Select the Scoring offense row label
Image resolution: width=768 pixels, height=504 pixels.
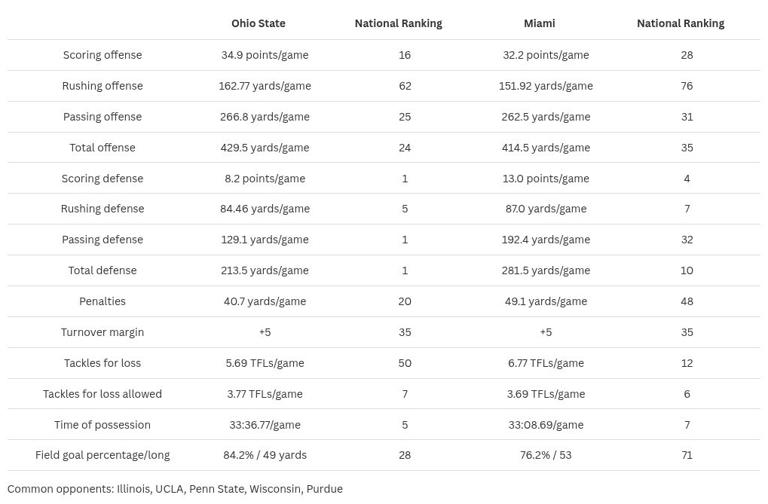tap(102, 55)
